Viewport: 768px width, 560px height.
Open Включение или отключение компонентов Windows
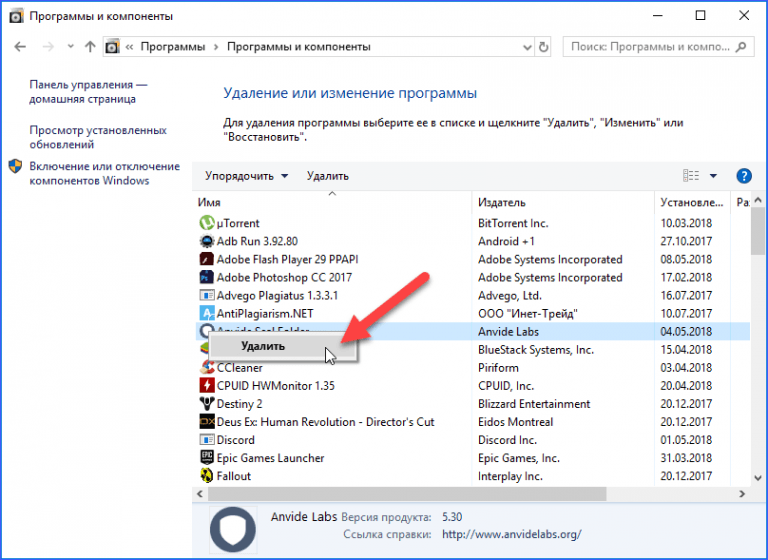pos(104,173)
